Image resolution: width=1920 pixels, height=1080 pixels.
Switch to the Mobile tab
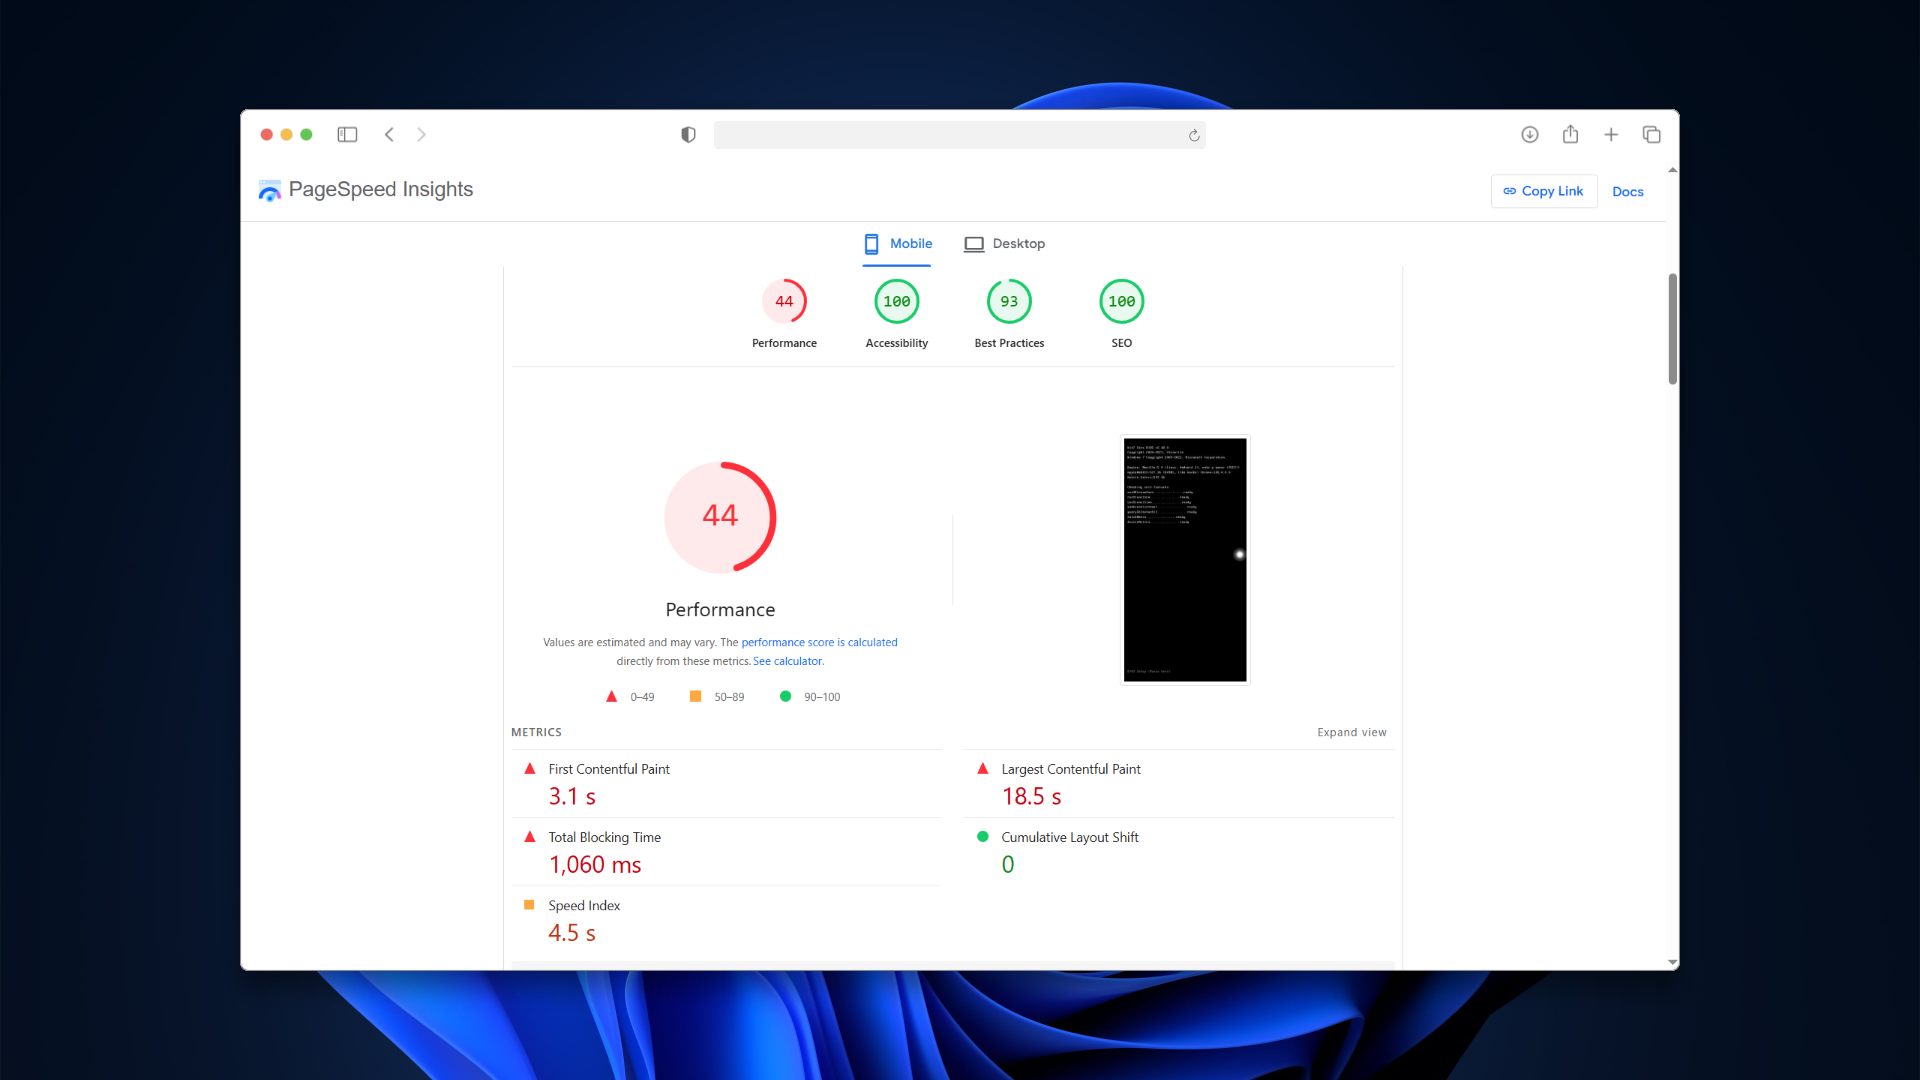[897, 243]
